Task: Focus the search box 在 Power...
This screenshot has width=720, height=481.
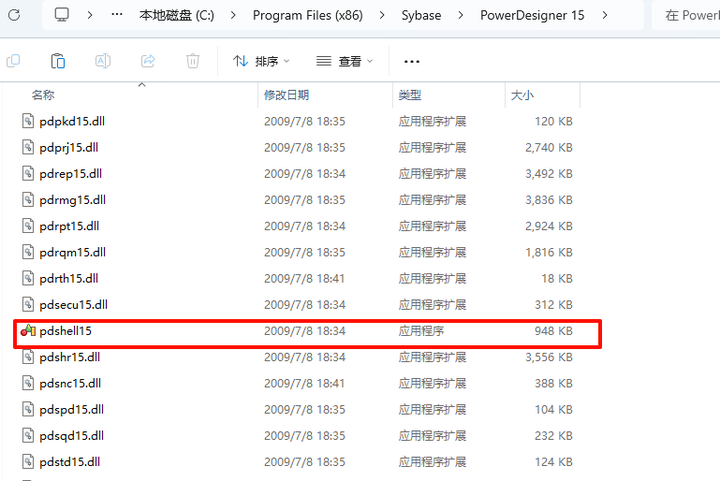Action: (x=686, y=15)
